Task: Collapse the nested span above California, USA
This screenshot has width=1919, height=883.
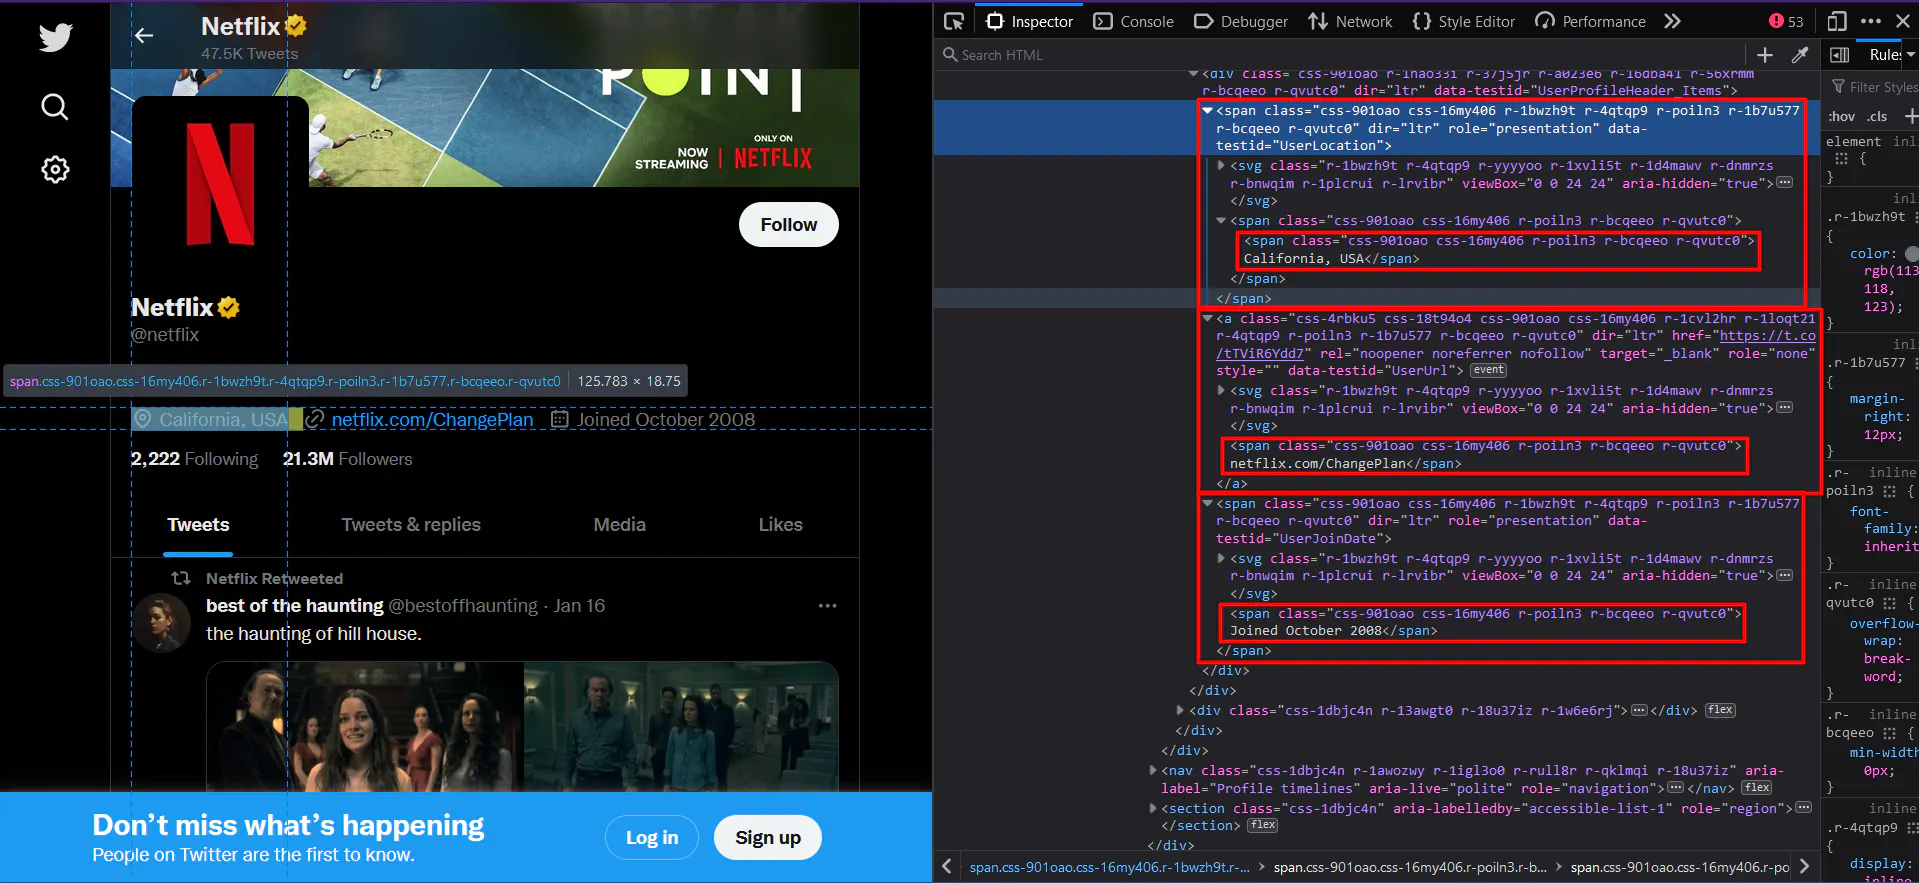Action: [x=1222, y=221]
